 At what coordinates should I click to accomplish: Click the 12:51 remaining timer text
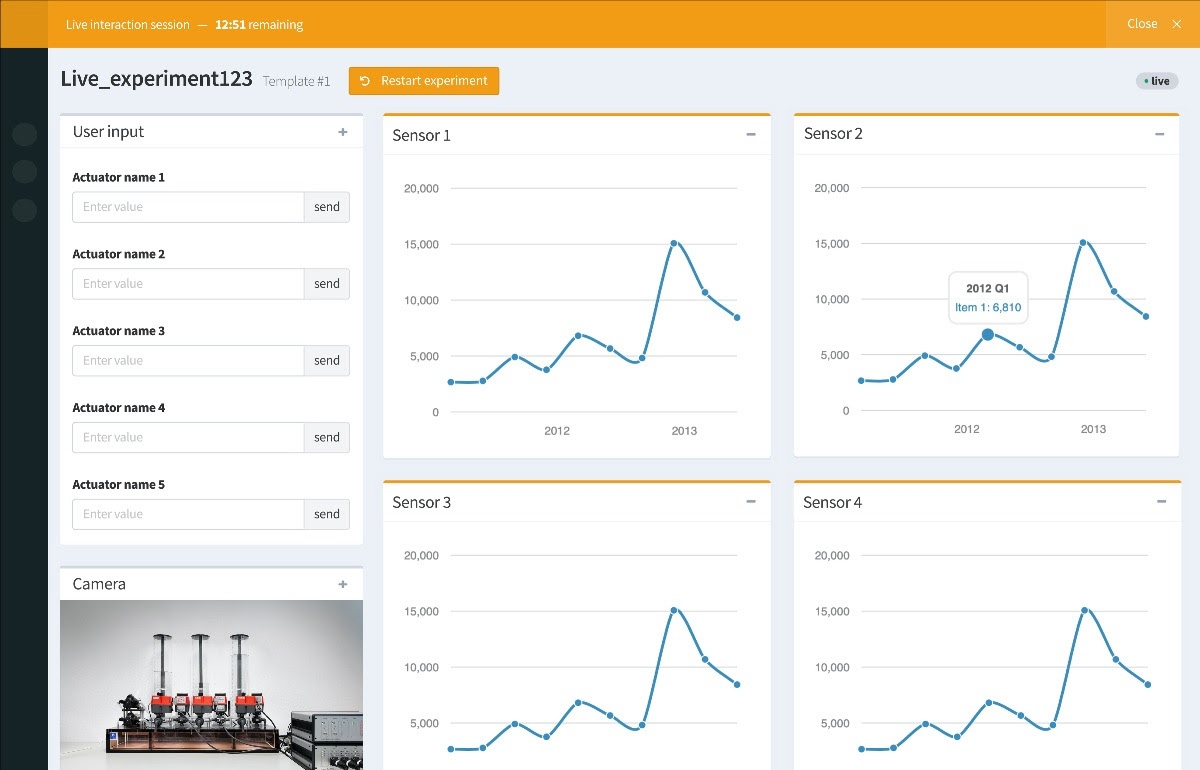[259, 24]
